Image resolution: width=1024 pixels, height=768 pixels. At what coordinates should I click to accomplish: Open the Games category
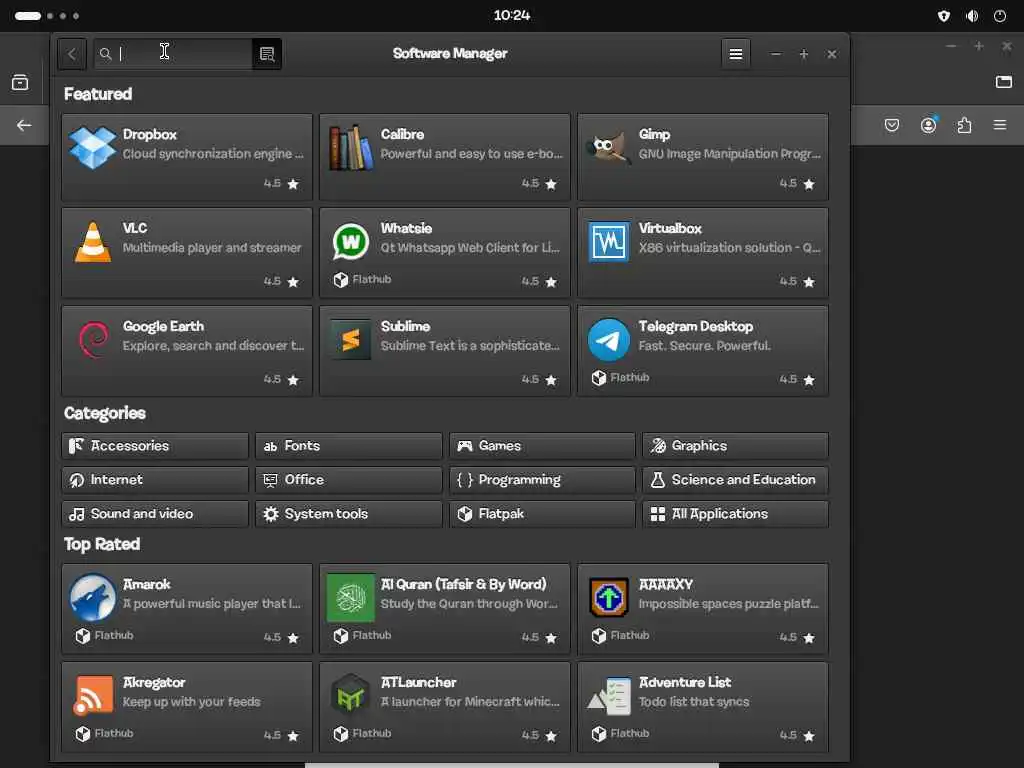pyautogui.click(x=542, y=446)
